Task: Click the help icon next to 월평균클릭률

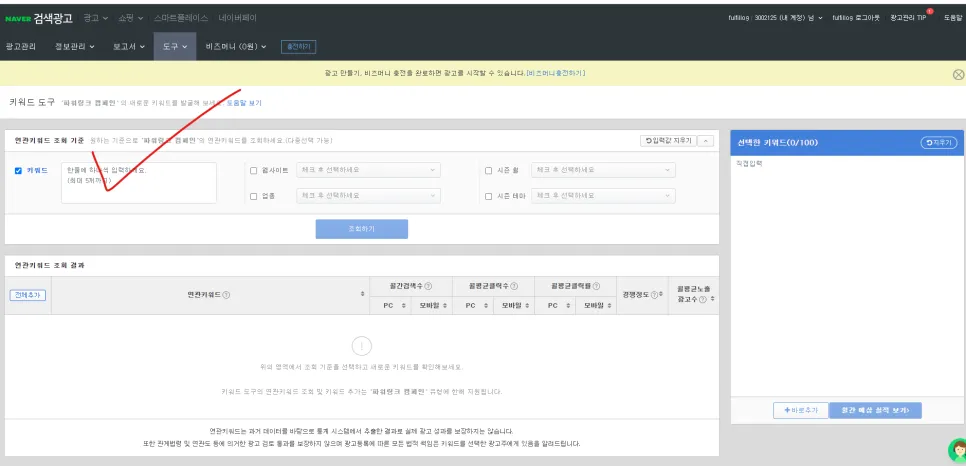Action: [x=596, y=286]
